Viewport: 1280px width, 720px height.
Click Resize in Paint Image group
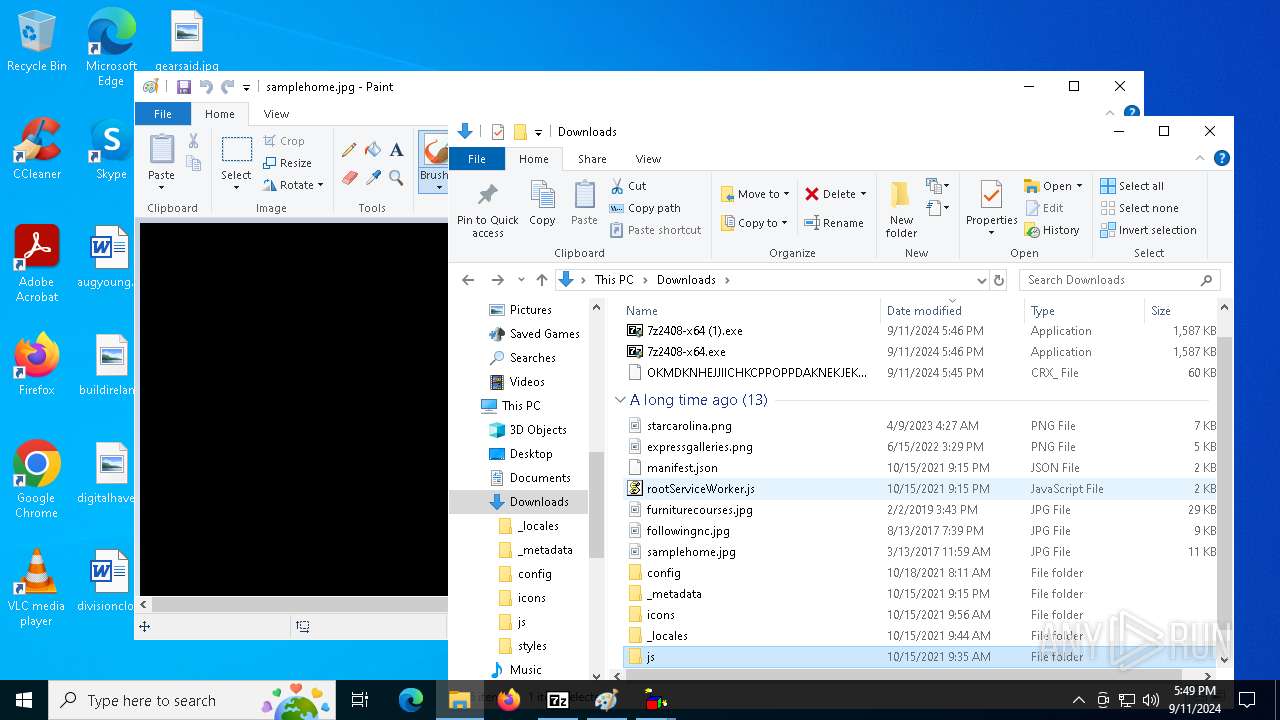(287, 163)
